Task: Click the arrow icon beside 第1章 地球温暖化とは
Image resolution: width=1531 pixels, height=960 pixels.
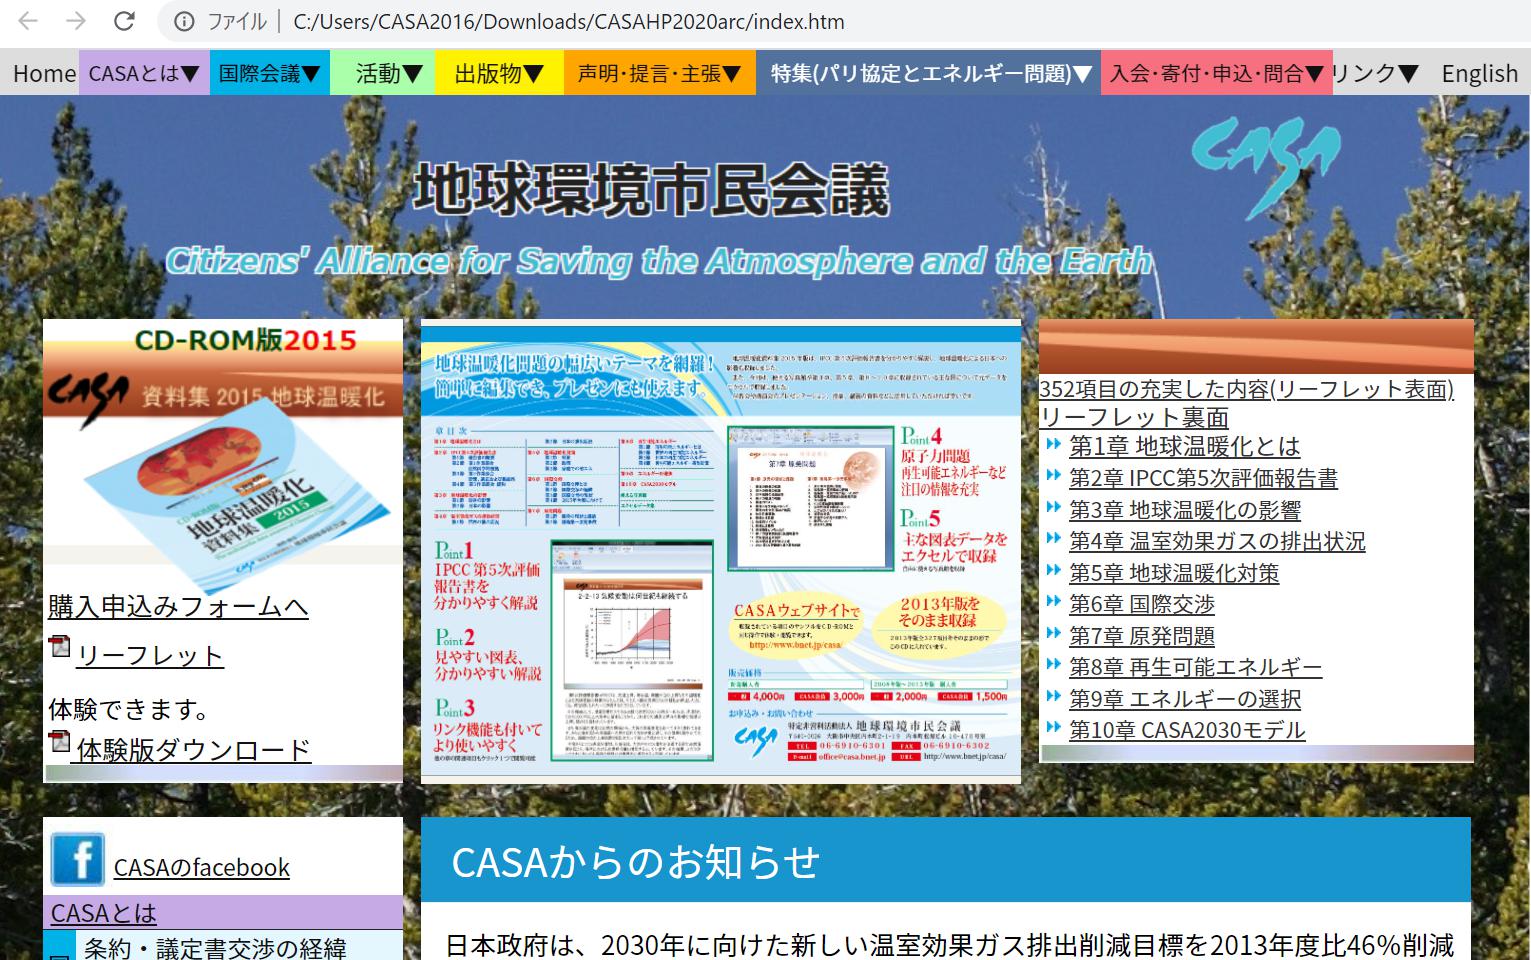Action: point(1052,443)
